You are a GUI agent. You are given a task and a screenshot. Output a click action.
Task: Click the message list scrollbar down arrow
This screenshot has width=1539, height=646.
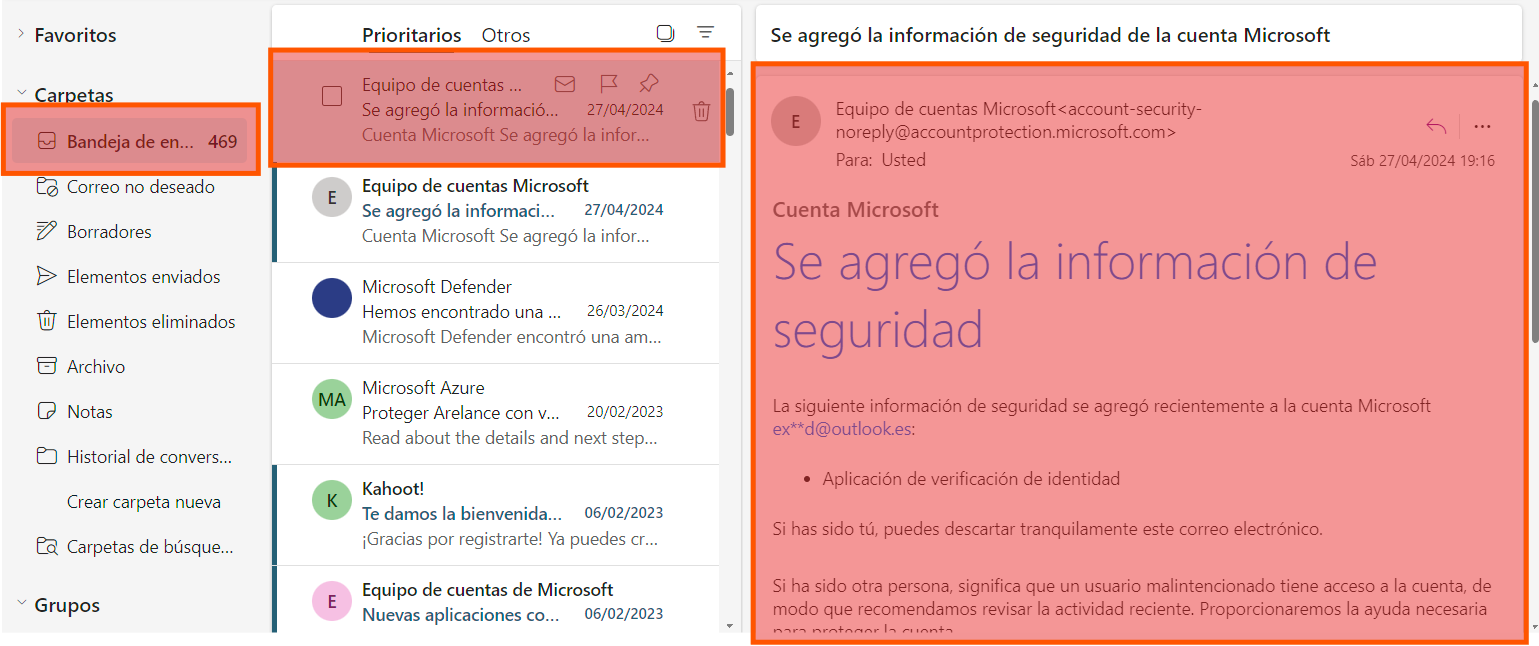tap(730, 626)
